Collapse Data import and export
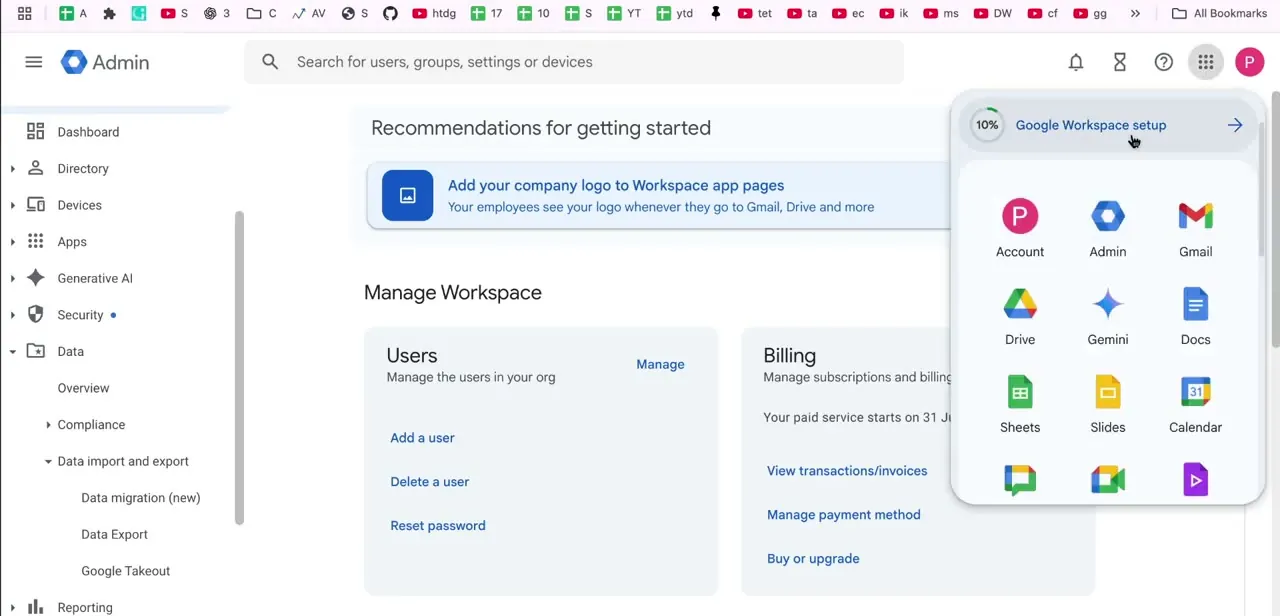The width and height of the screenshot is (1280, 616). [x=48, y=461]
